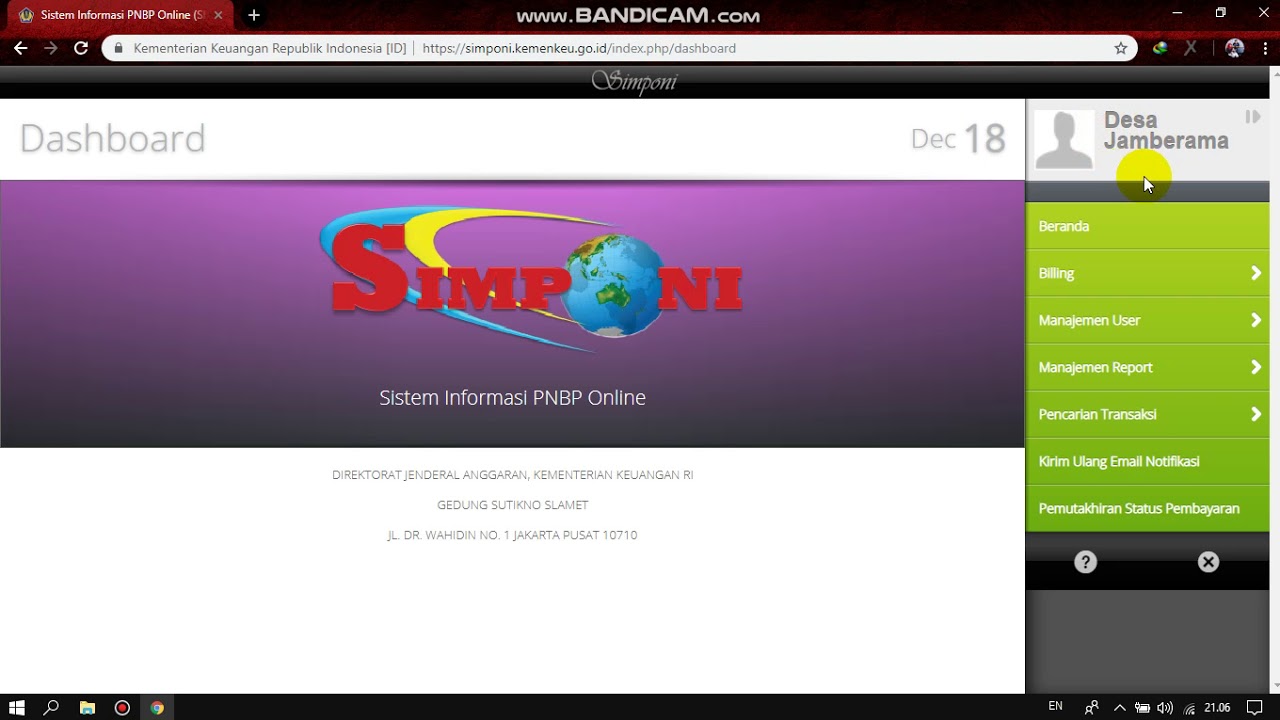Click the Wi-Fi network icon
Screen dimensions: 1280x720
(x=1189, y=707)
